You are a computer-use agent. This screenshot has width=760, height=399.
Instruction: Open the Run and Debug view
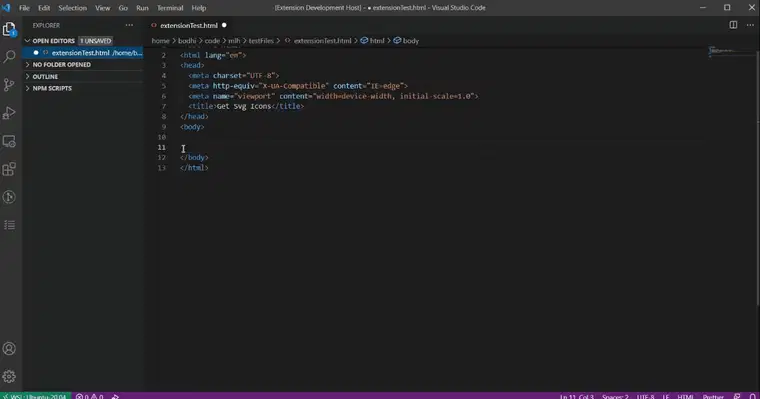point(9,113)
